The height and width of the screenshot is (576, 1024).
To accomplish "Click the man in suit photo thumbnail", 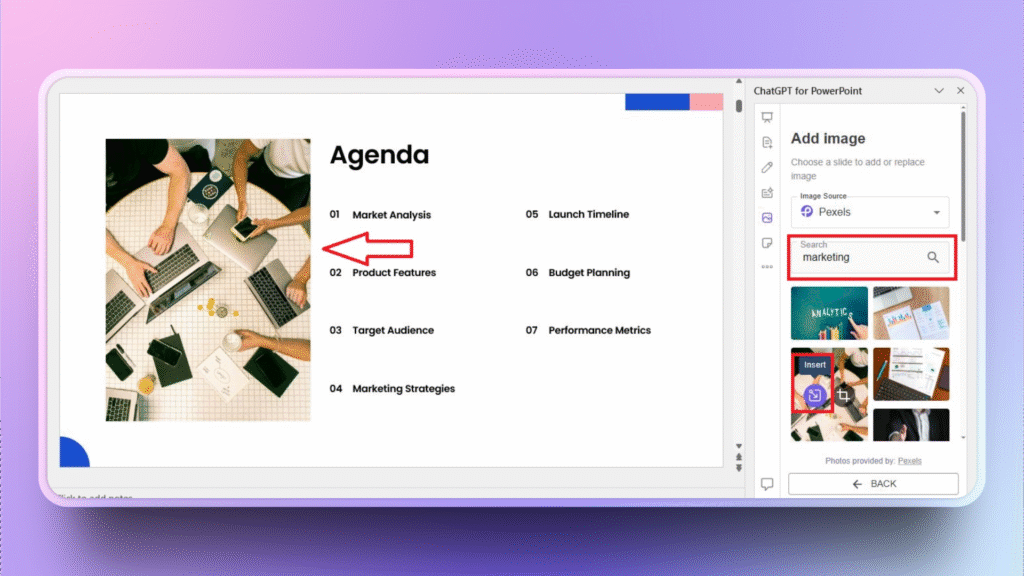I will coord(911,424).
